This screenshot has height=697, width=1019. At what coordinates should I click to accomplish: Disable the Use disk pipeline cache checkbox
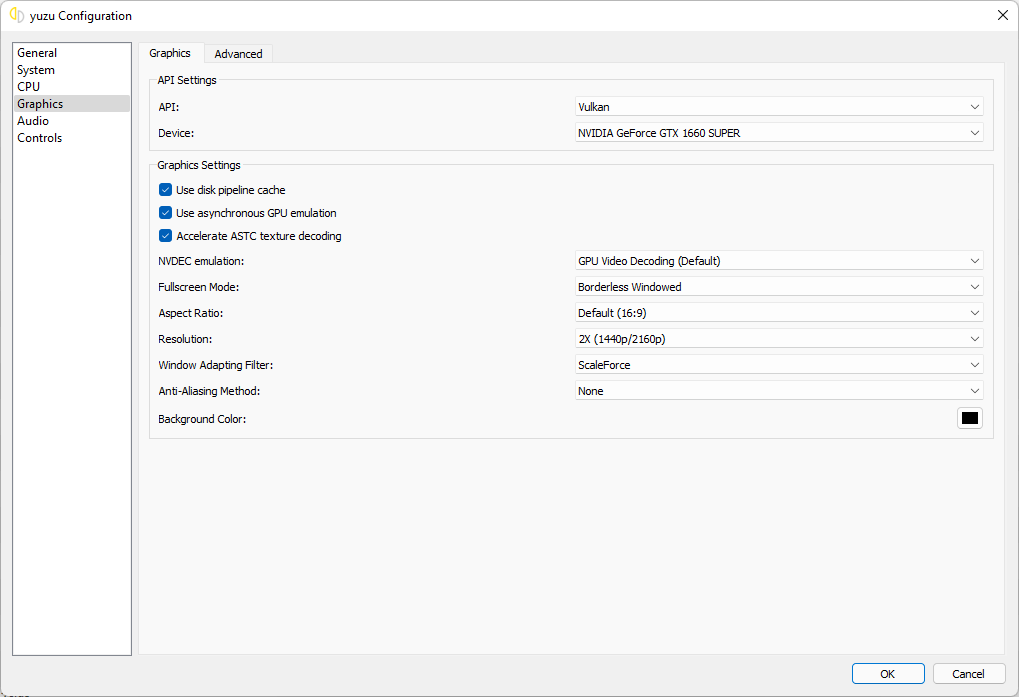[166, 190]
